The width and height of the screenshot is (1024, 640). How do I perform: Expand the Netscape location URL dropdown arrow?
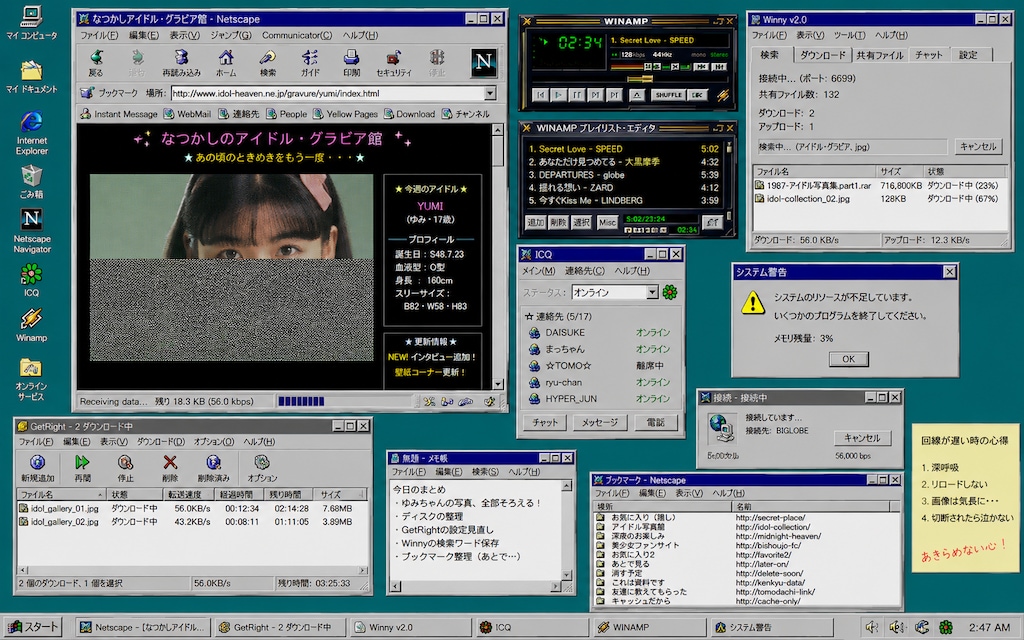pos(490,93)
